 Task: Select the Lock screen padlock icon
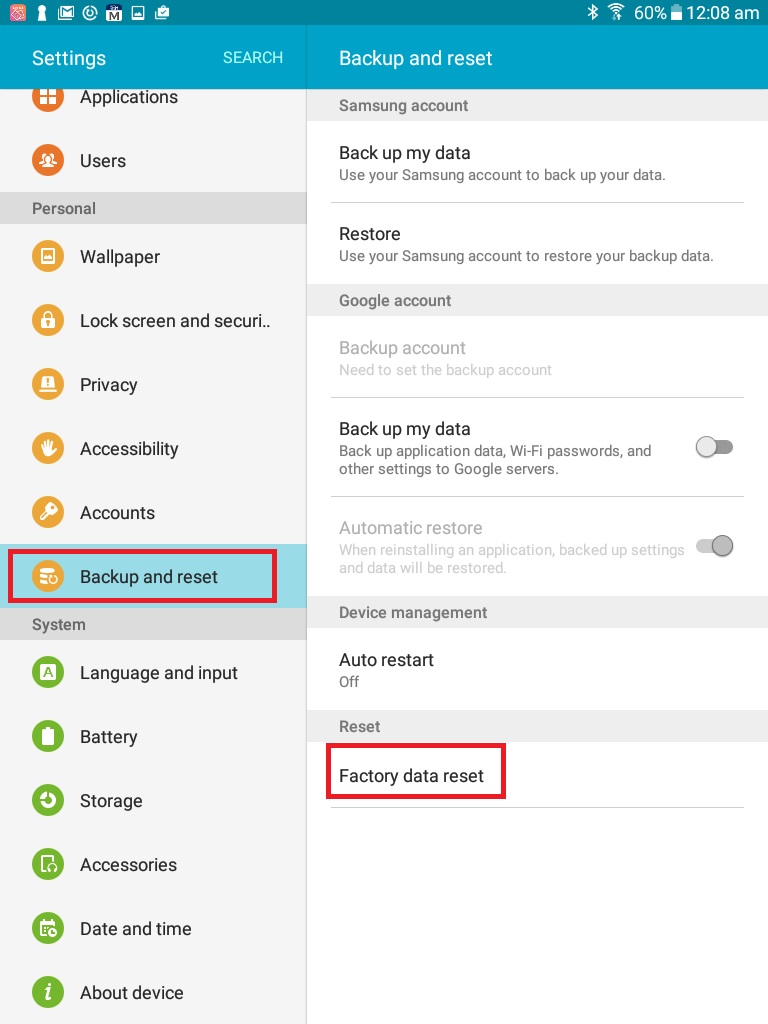48,320
